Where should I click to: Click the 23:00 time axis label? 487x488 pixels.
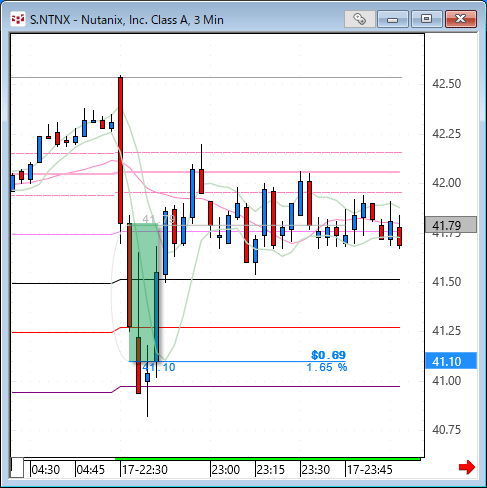[226, 470]
